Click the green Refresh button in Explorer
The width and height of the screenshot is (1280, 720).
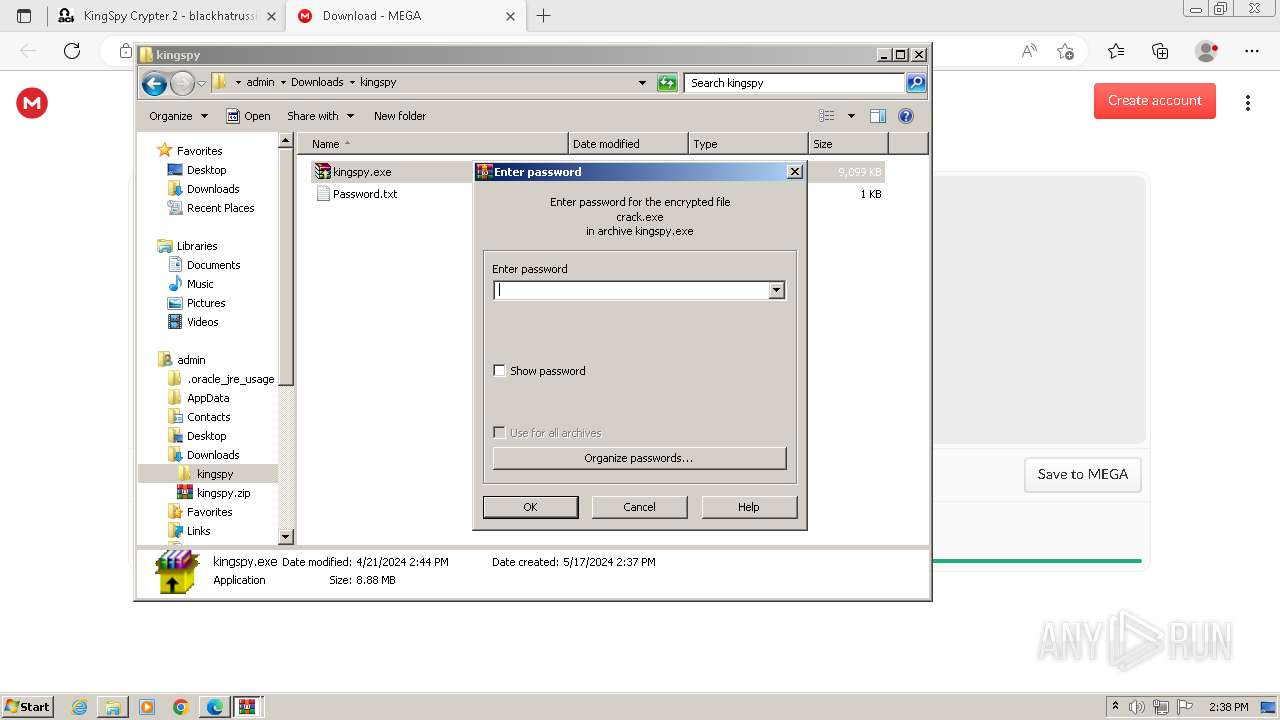coord(667,83)
